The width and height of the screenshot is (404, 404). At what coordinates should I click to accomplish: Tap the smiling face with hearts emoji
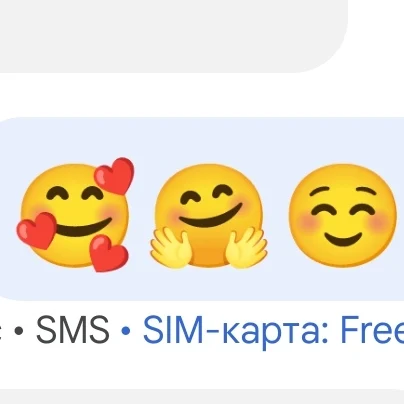pyautogui.click(x=75, y=215)
